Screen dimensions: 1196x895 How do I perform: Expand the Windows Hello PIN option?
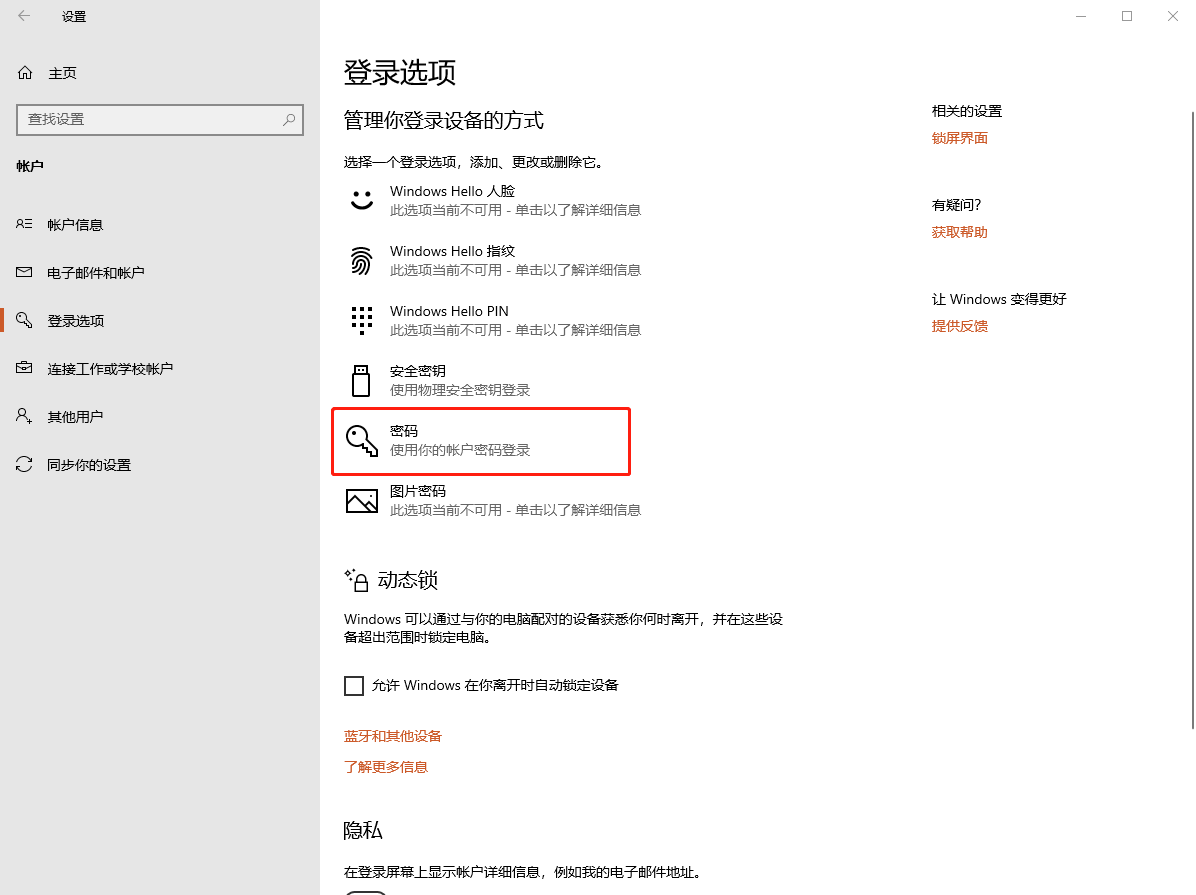click(480, 318)
